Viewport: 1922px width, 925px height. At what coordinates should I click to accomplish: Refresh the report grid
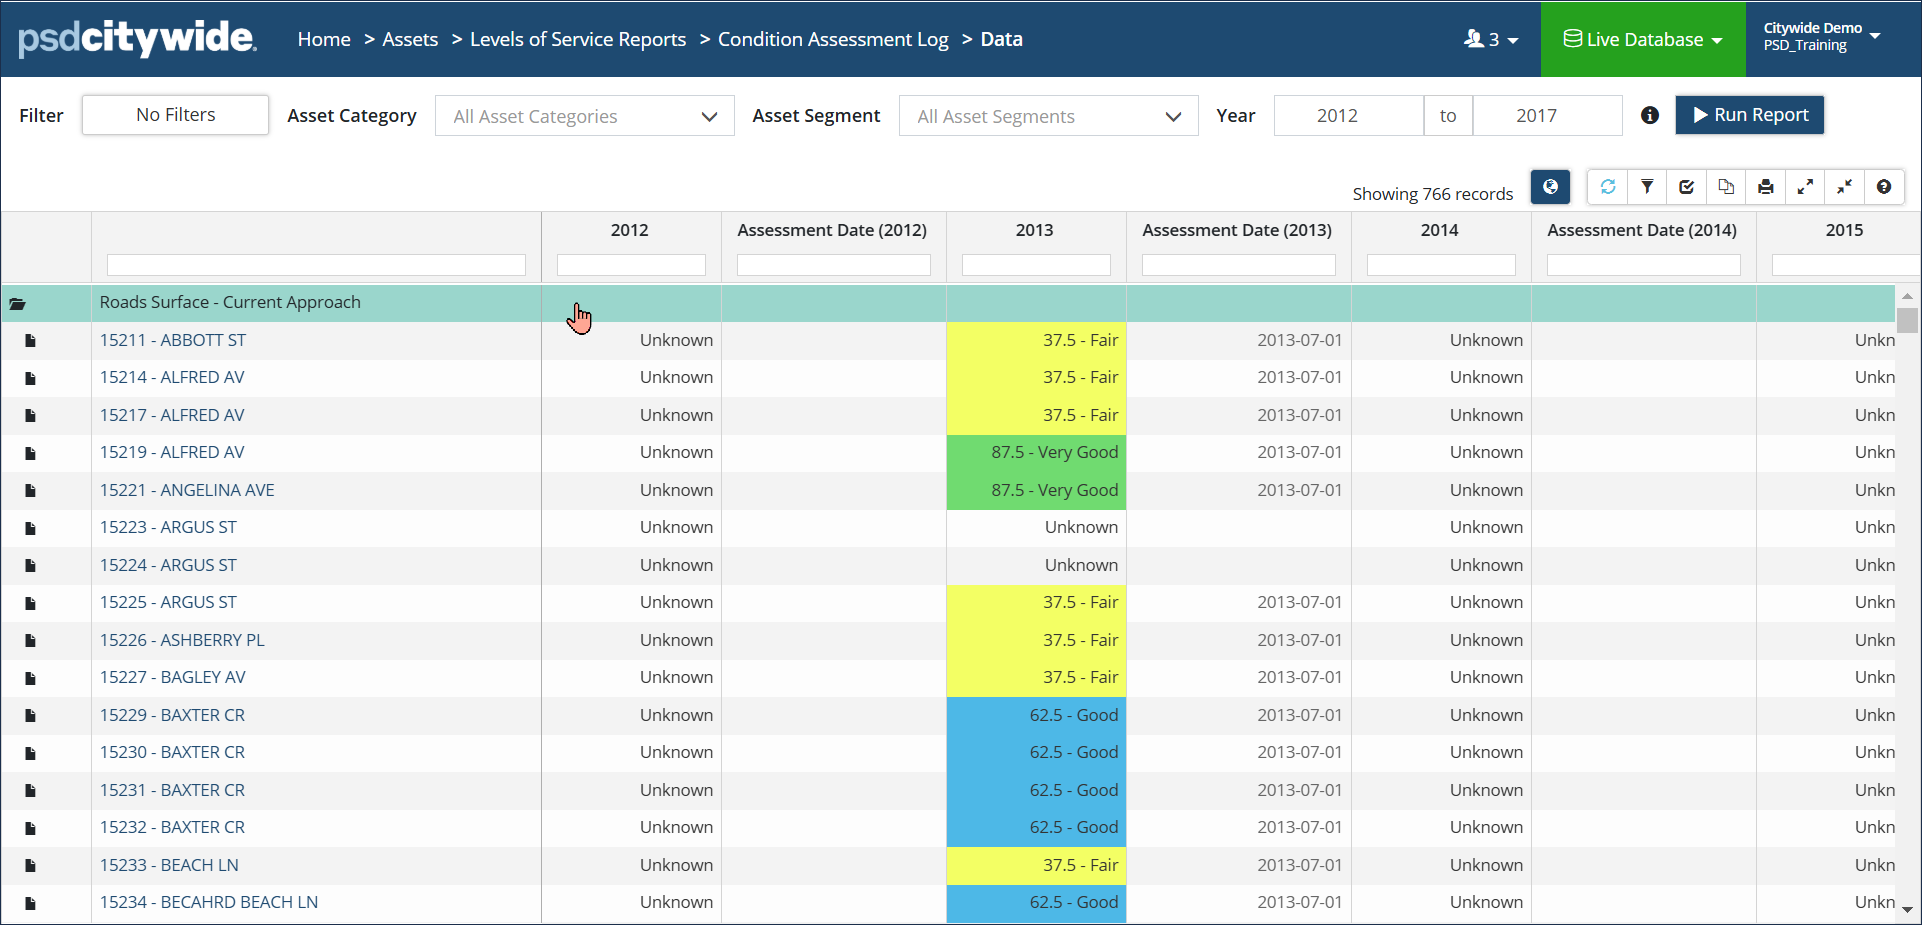point(1608,187)
